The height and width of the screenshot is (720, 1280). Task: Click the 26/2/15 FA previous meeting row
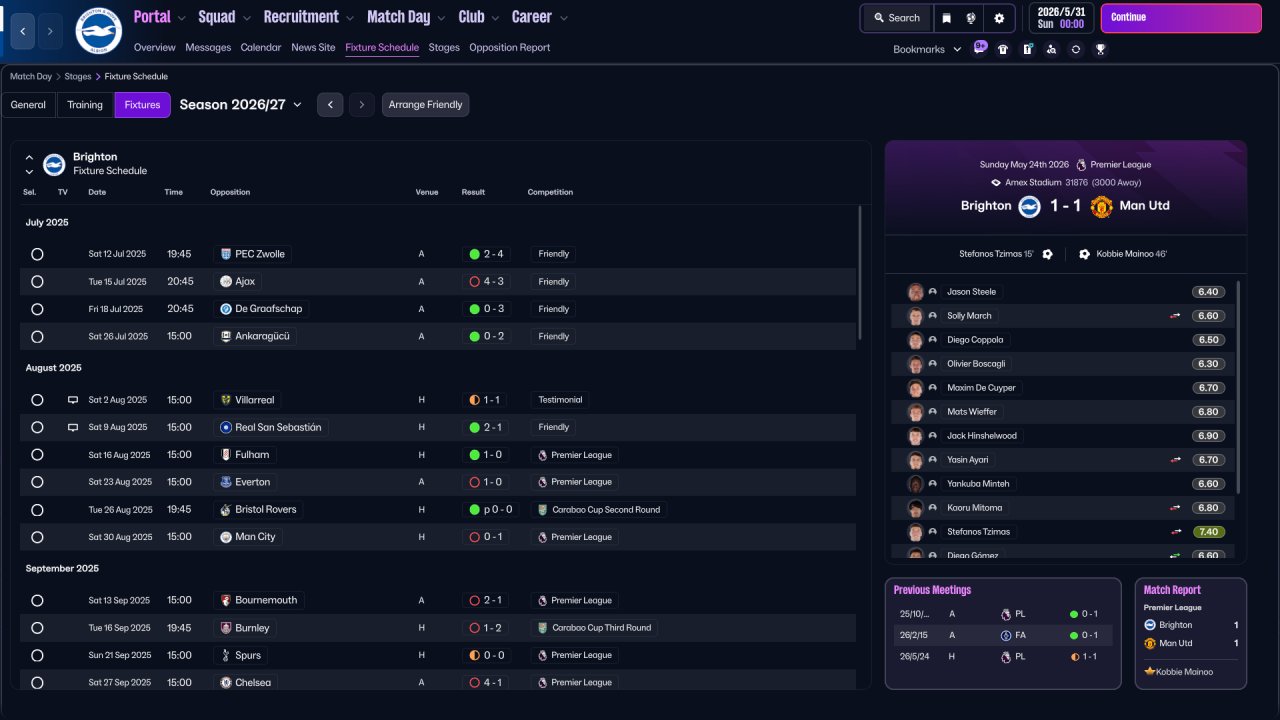point(1003,635)
